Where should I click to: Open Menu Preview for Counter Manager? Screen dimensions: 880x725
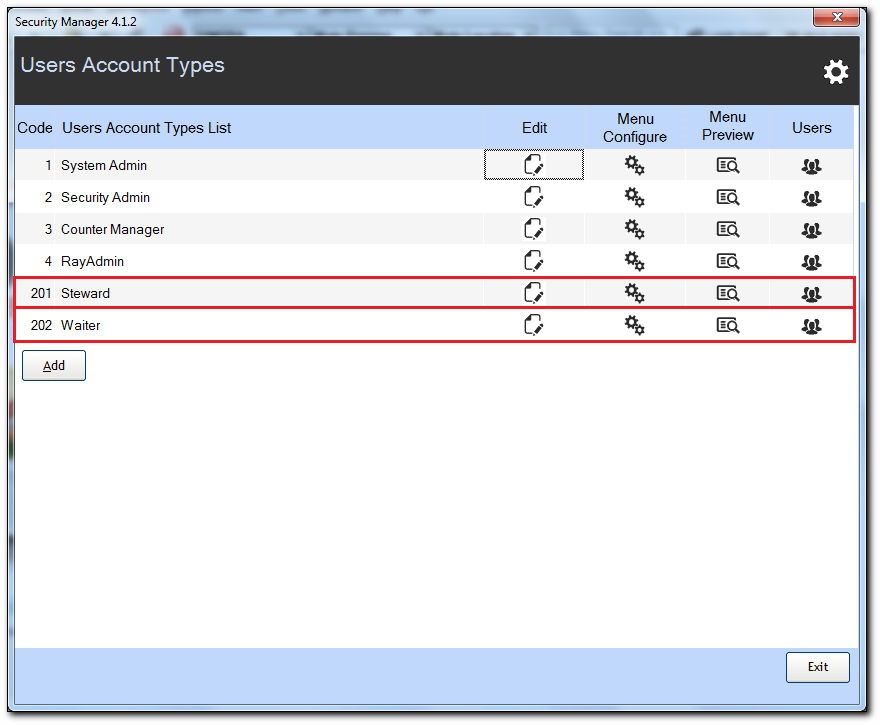click(728, 230)
